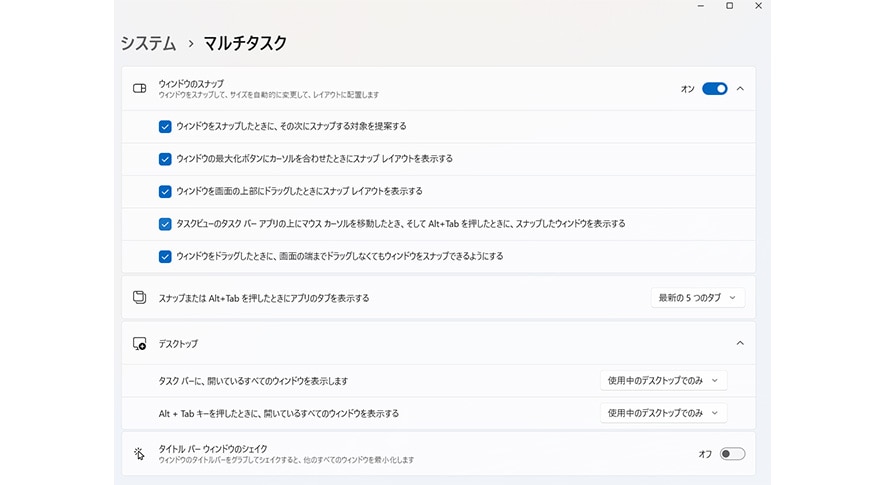
Task: Click the app tabs stacked-windows icon
Action: tap(139, 298)
